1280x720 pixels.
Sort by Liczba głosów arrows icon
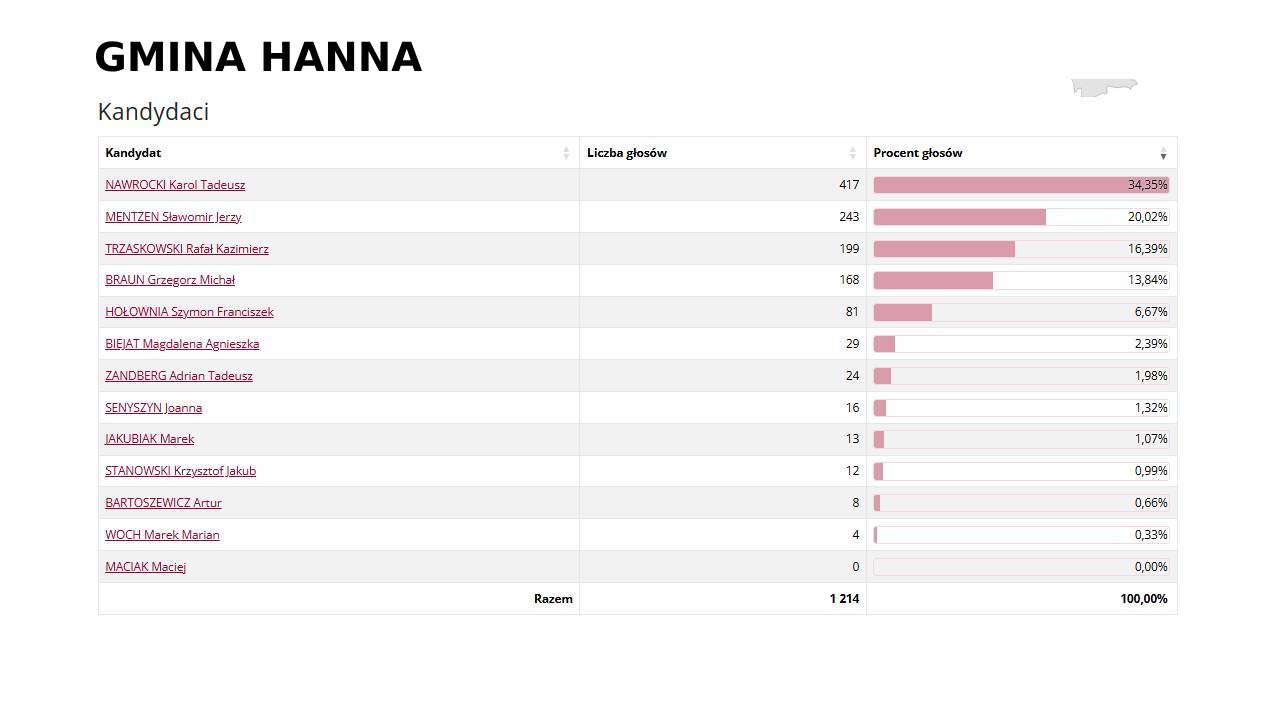tap(853, 153)
